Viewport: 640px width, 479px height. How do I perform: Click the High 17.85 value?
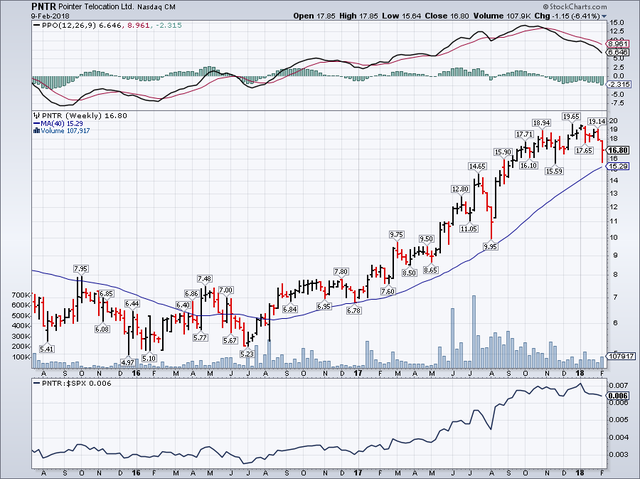click(x=359, y=16)
